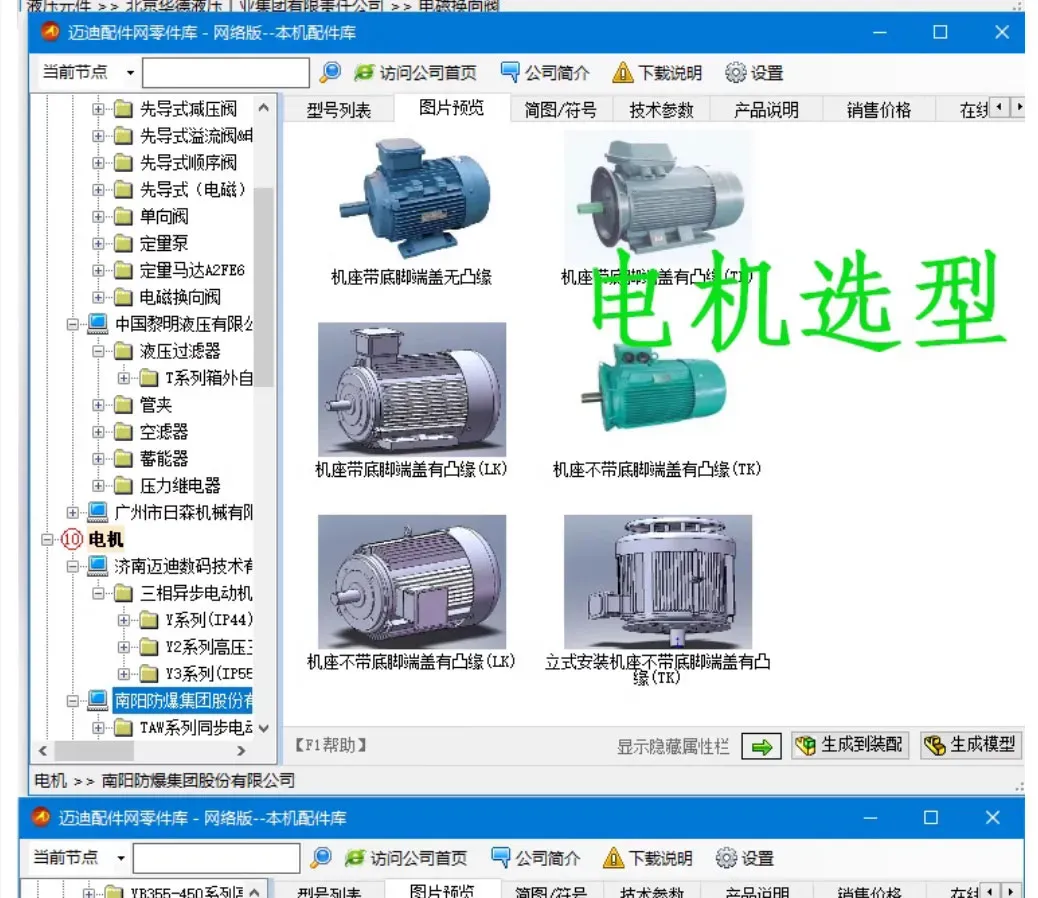The width and height of the screenshot is (1038, 898).
Task: Open 下载说明 in bottom window
Action: (648, 858)
